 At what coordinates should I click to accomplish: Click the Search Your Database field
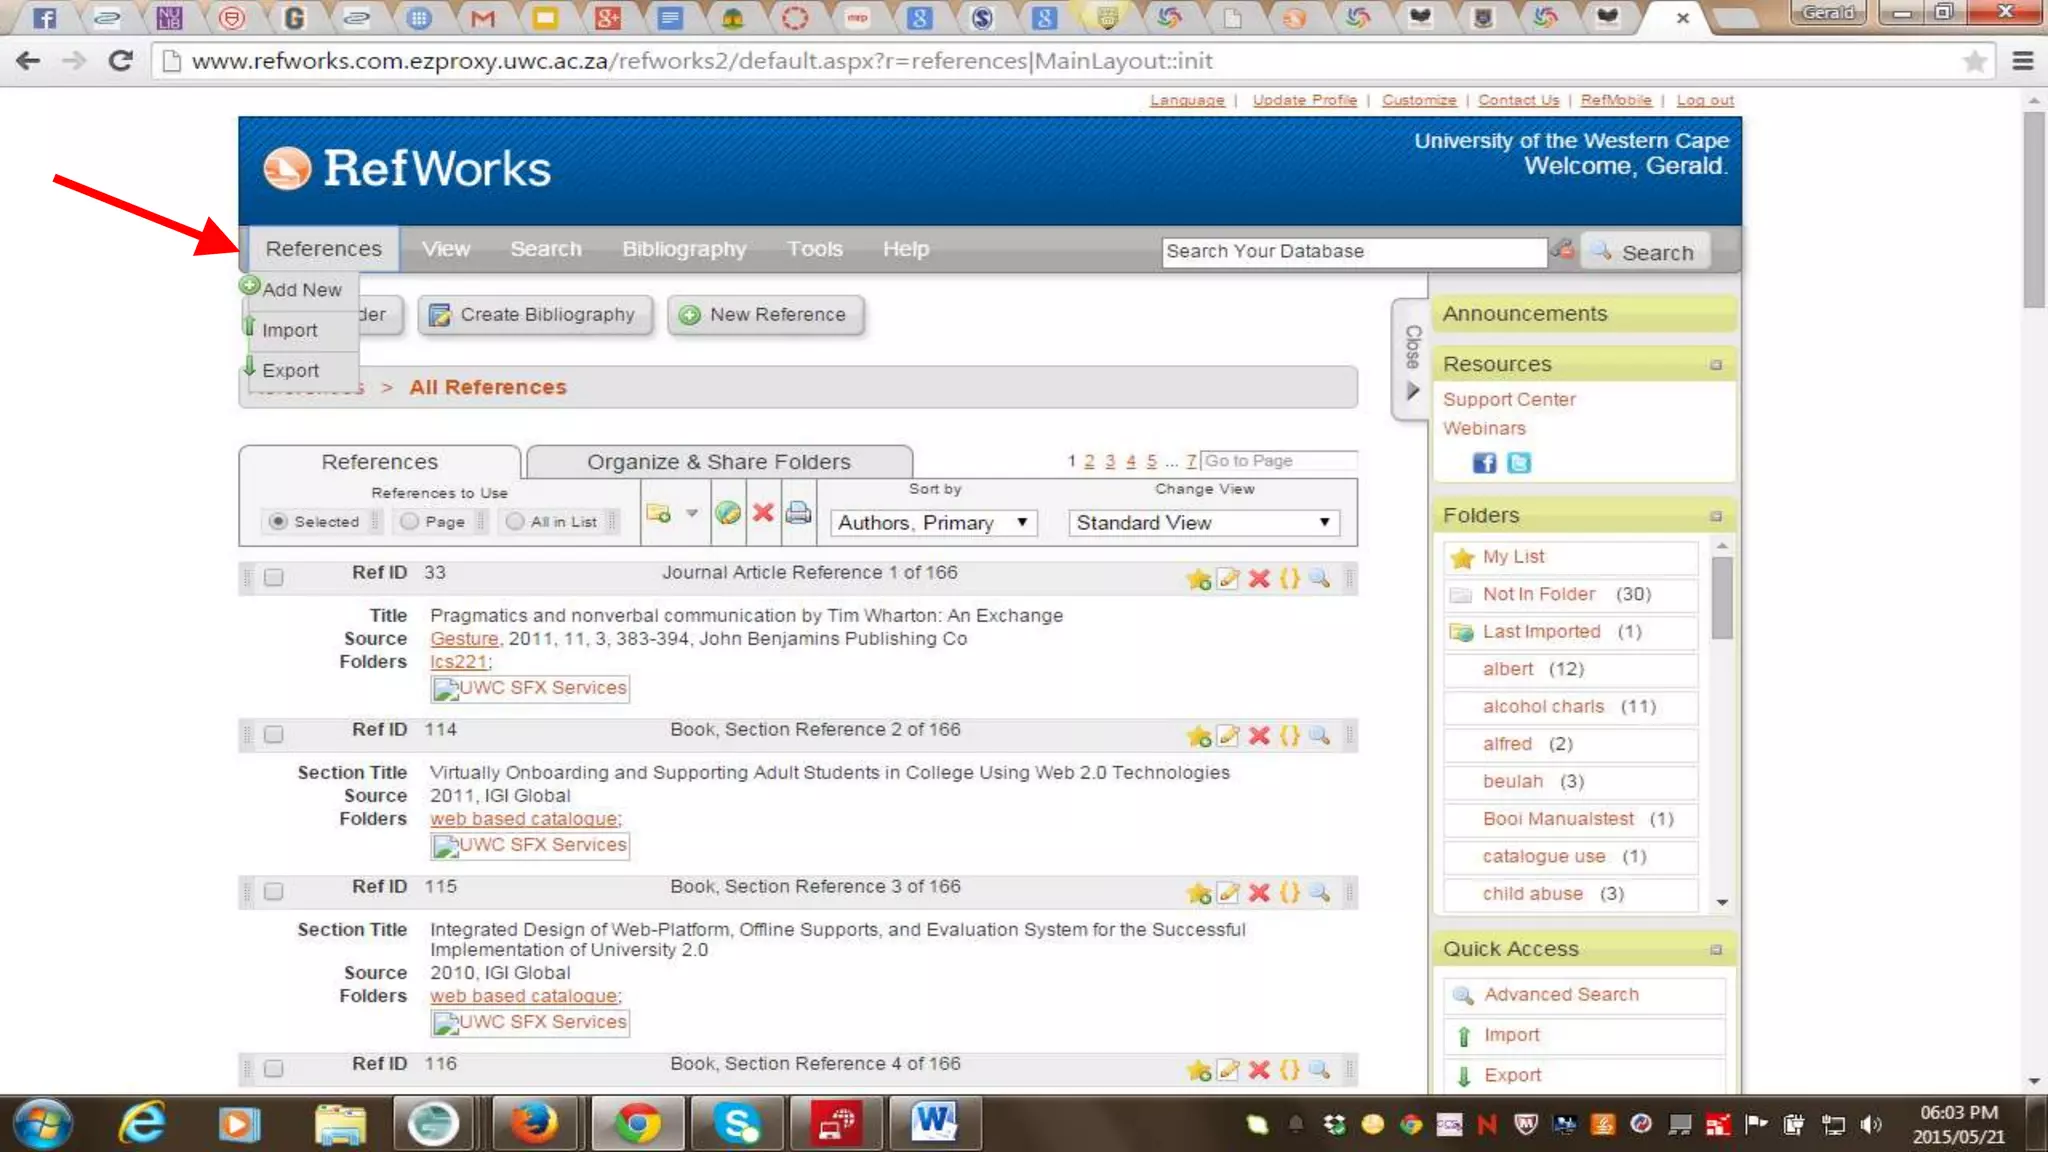pyautogui.click(x=1353, y=252)
